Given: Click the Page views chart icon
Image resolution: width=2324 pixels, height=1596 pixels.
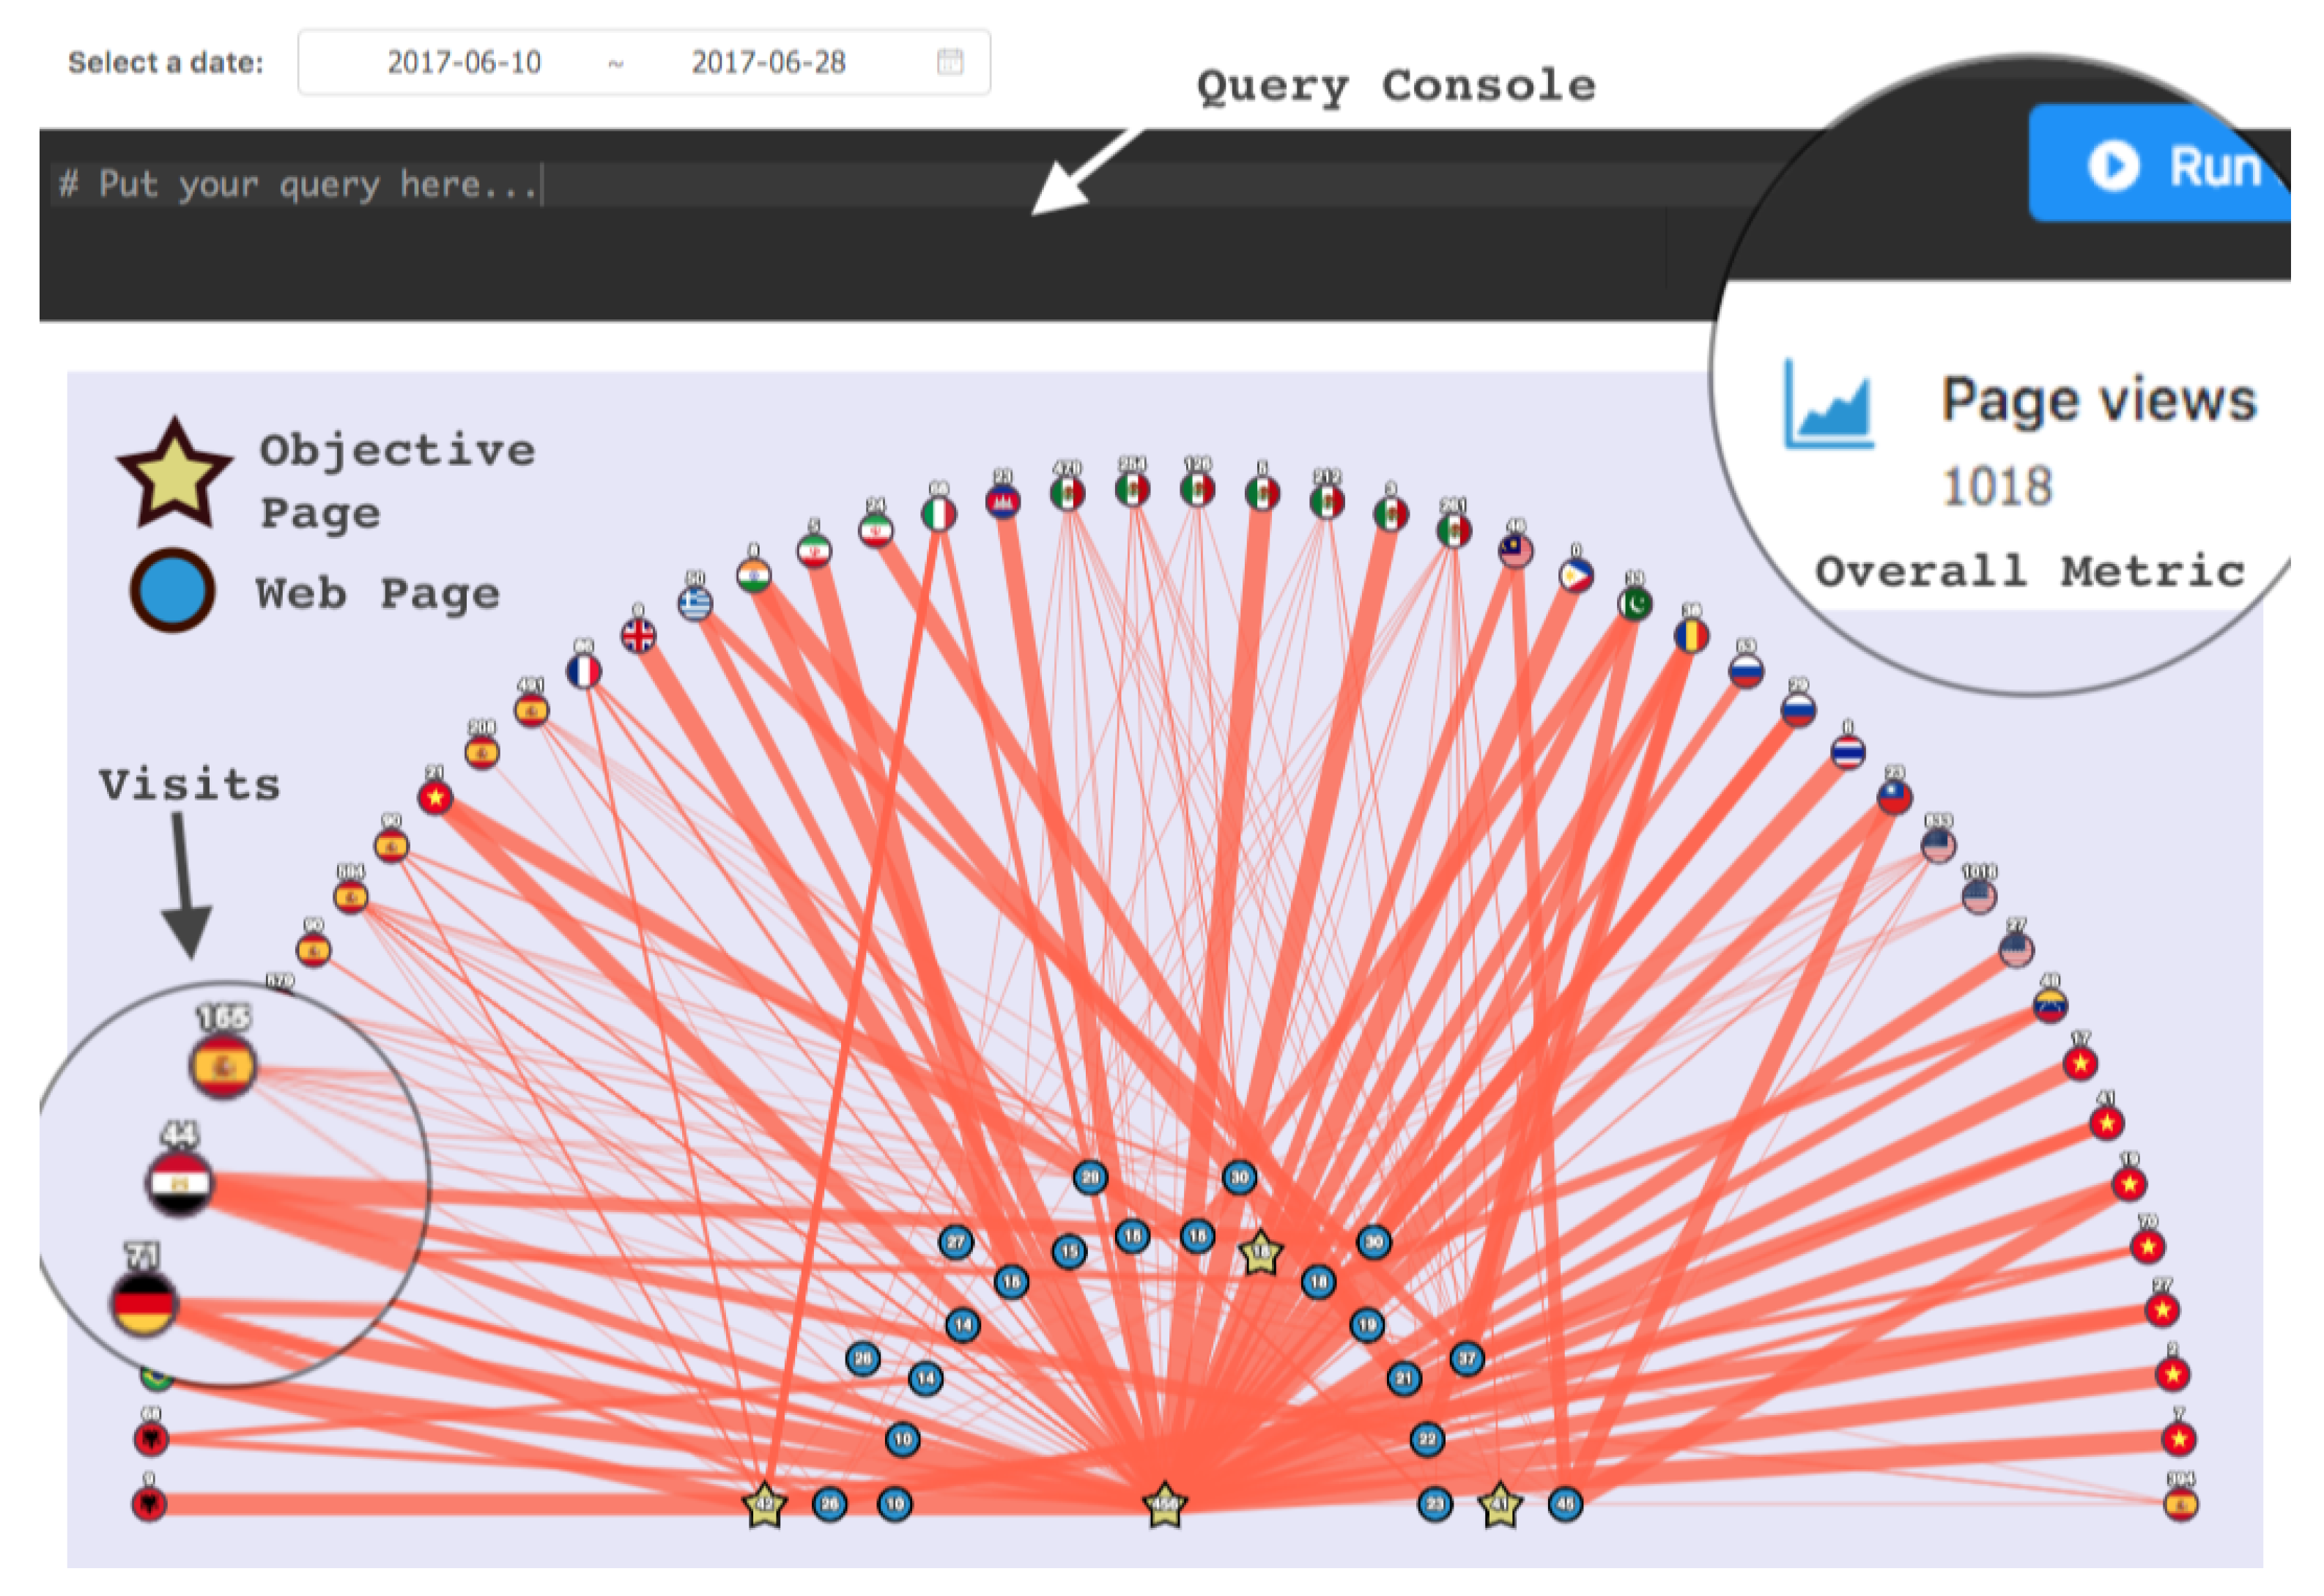Looking at the screenshot, I should (x=1828, y=406).
